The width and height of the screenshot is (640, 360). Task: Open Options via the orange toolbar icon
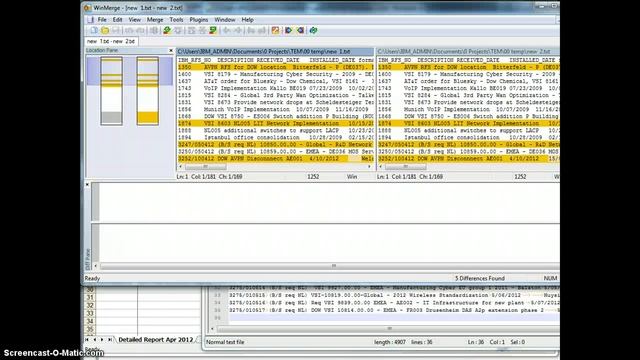(x=276, y=30)
